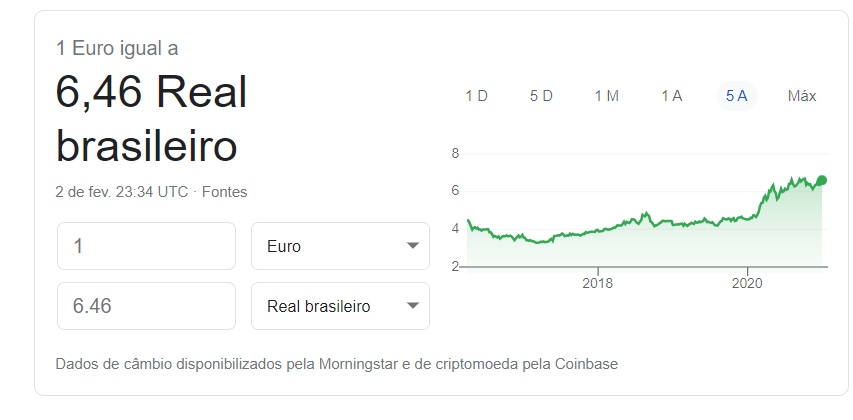The width and height of the screenshot is (853, 420).
Task: Select the 5 A range tab
Action: [737, 96]
